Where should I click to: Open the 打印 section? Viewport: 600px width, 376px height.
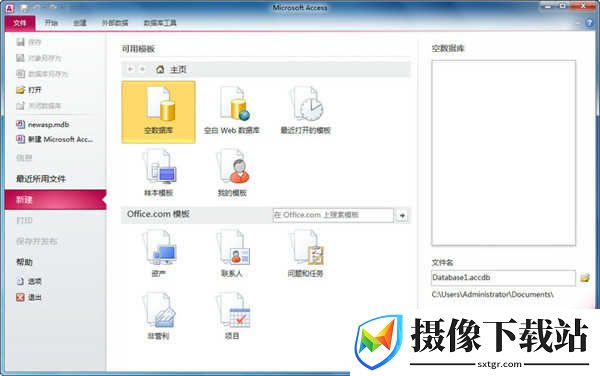[24, 220]
